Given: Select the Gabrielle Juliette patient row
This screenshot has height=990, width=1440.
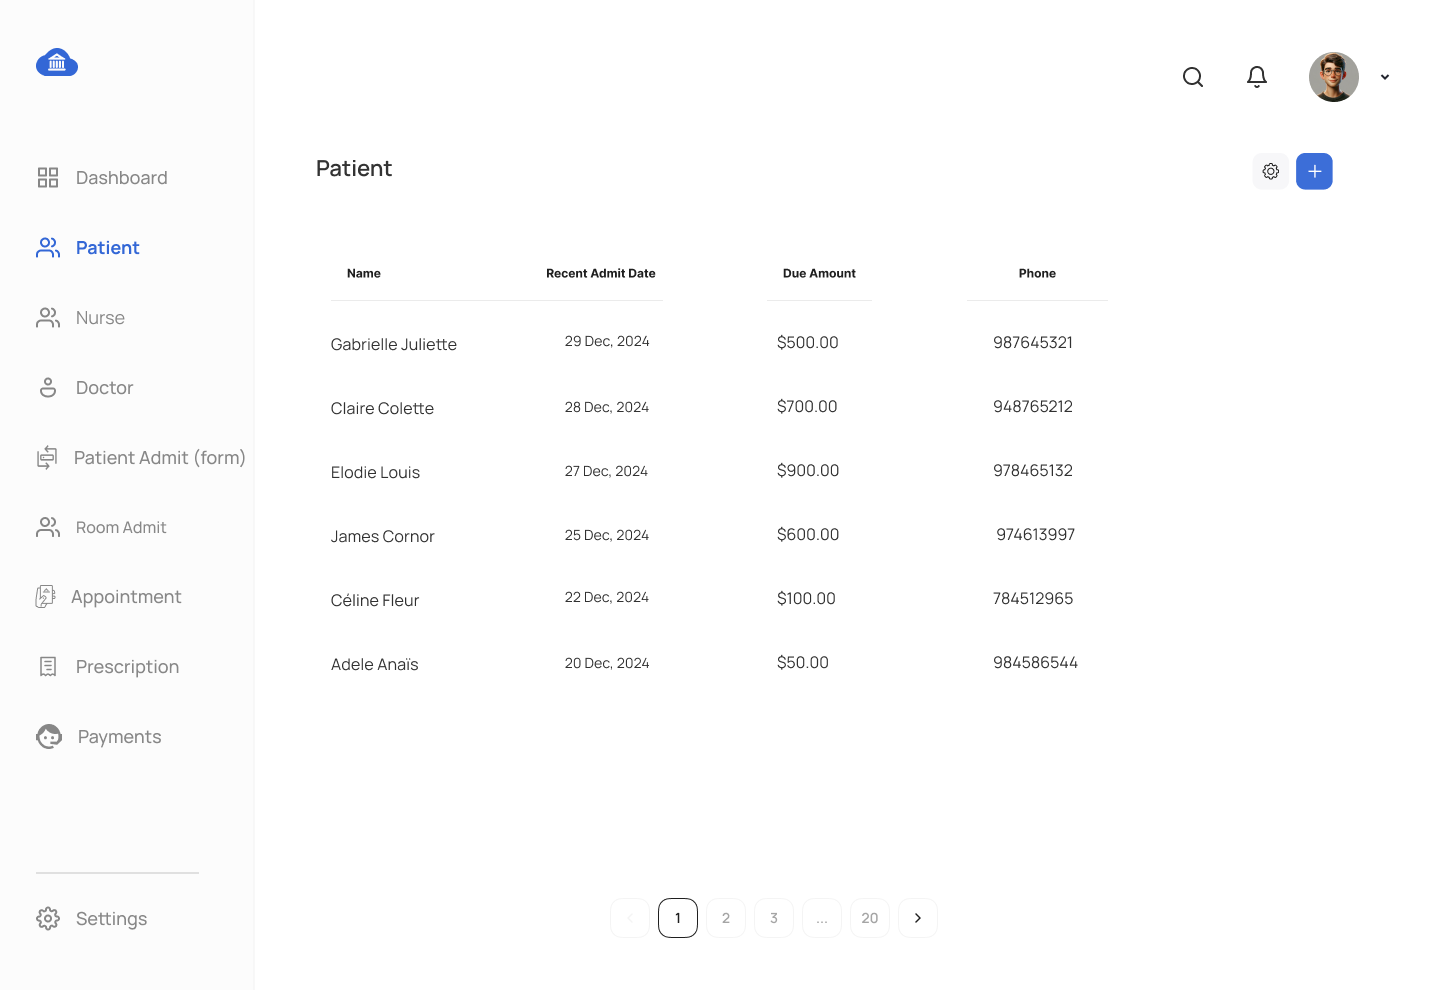Looking at the screenshot, I should [719, 343].
